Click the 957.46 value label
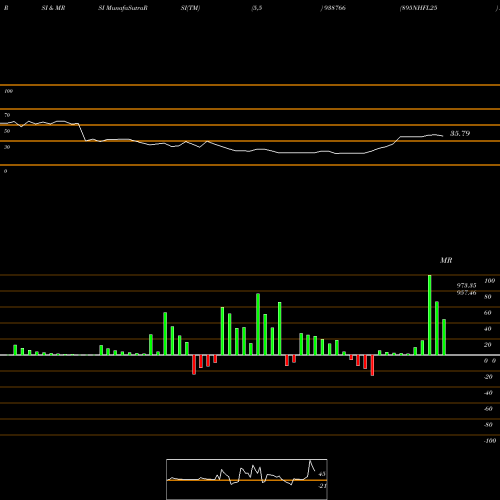Image resolution: width=500 pixels, height=500 pixels. tap(466, 293)
